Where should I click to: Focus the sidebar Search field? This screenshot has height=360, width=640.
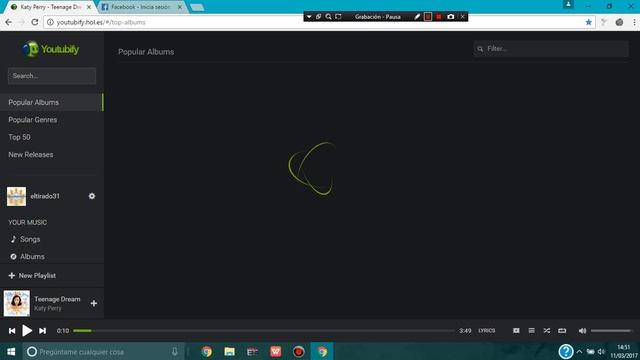[52, 76]
